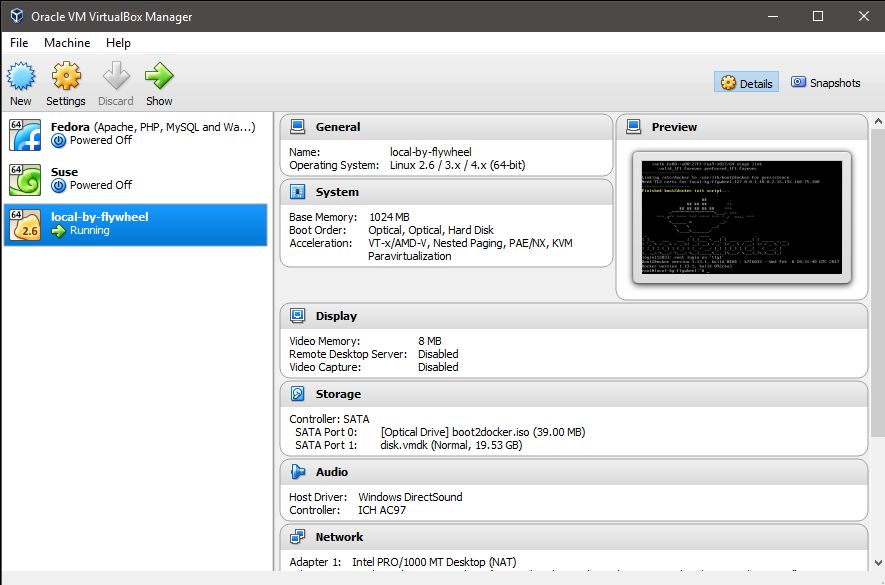Open the General section header
Screen dimensions: 885x585
(x=446, y=127)
